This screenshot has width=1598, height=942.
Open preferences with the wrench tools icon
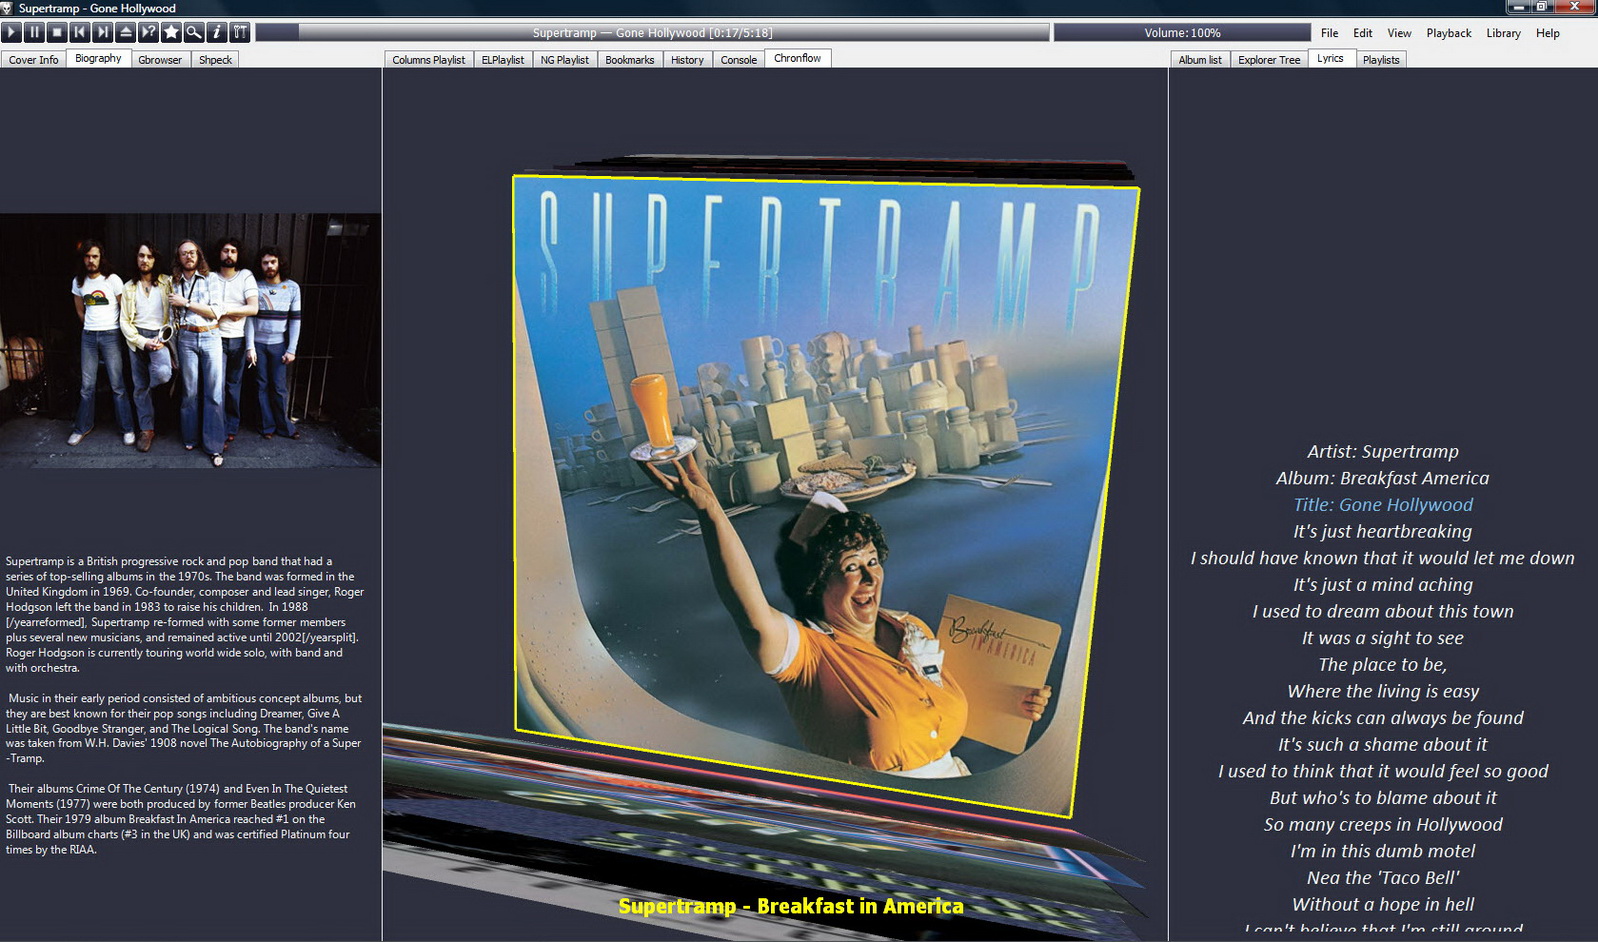(240, 32)
